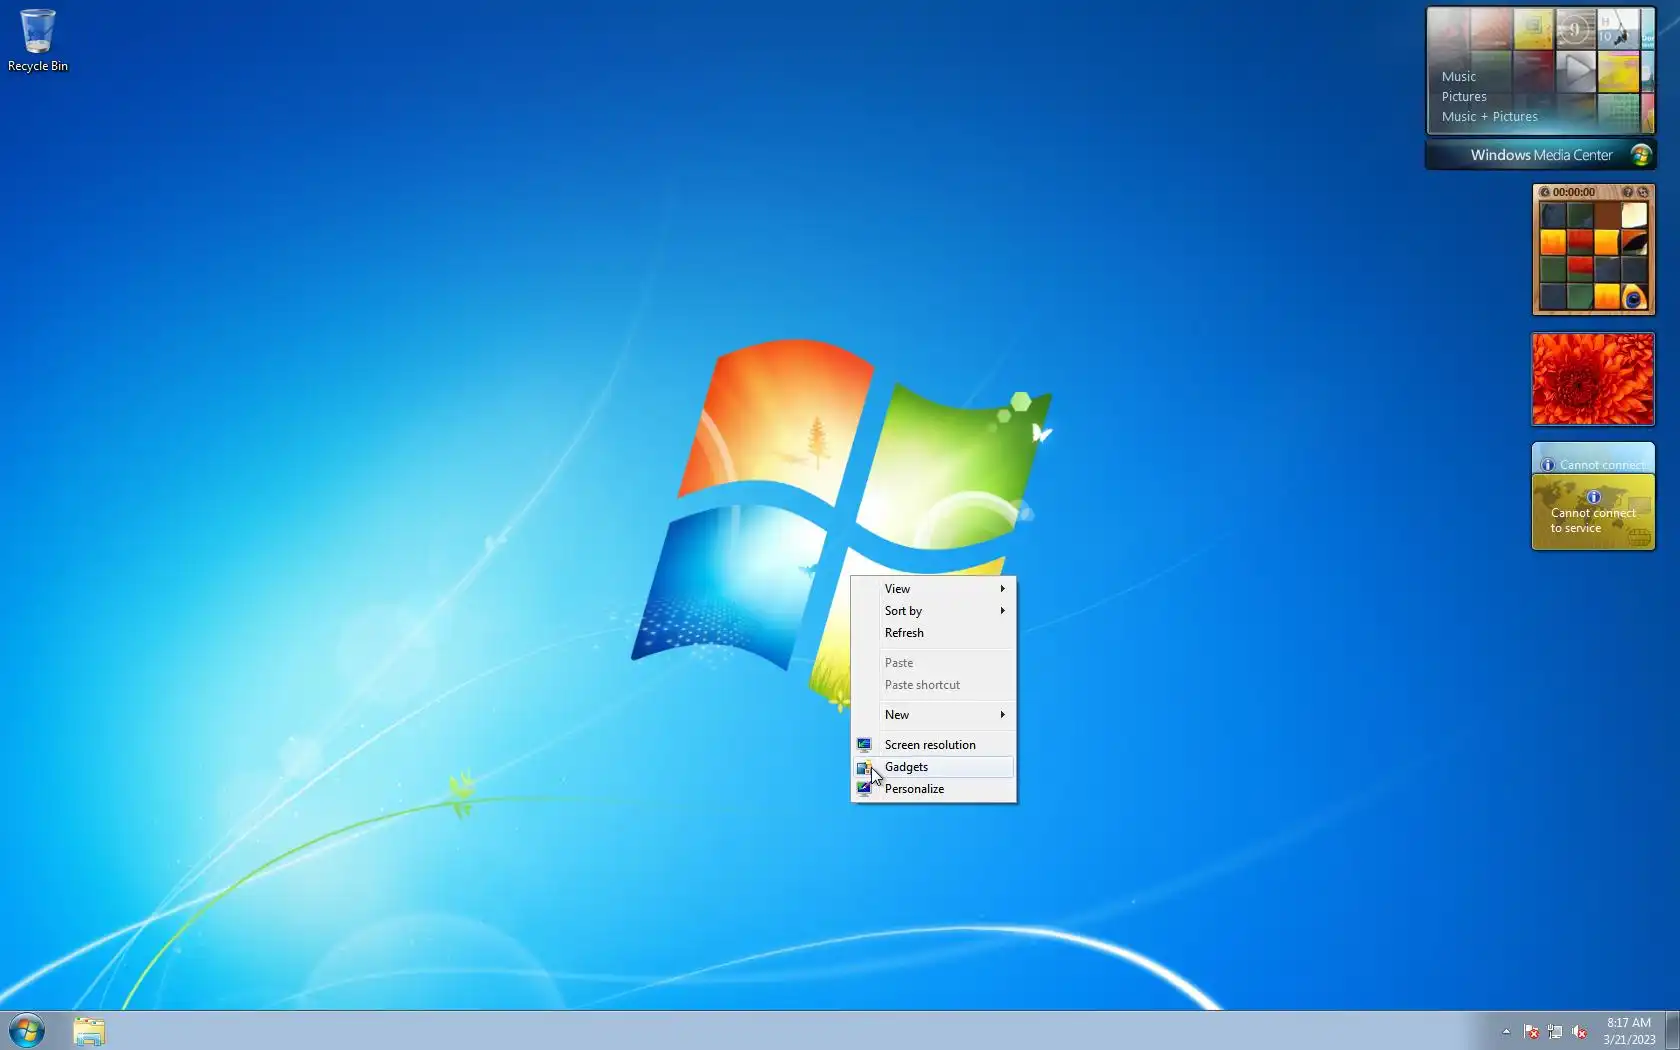Viewport: 1680px width, 1050px height.
Task: Click the muted volume speaker tray icon
Action: click(x=1579, y=1031)
